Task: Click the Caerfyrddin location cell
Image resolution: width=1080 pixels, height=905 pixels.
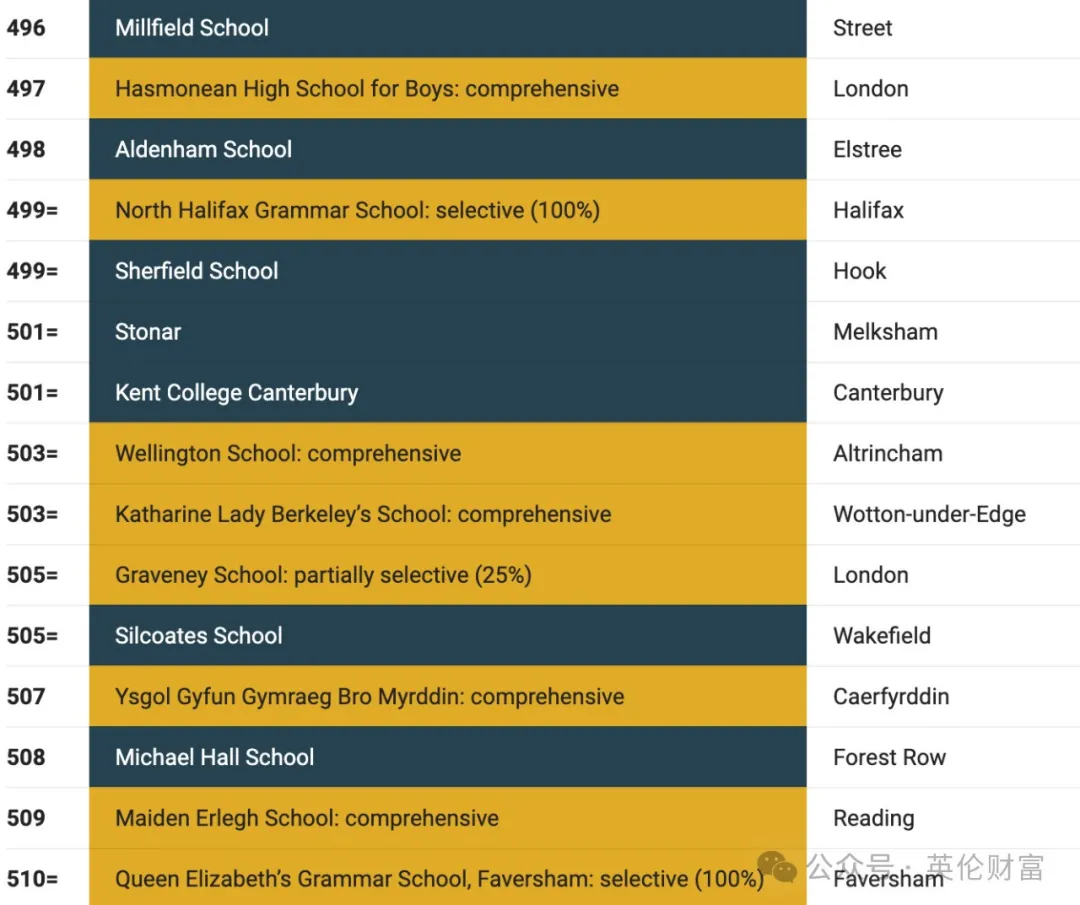Action: pyautogui.click(x=943, y=696)
